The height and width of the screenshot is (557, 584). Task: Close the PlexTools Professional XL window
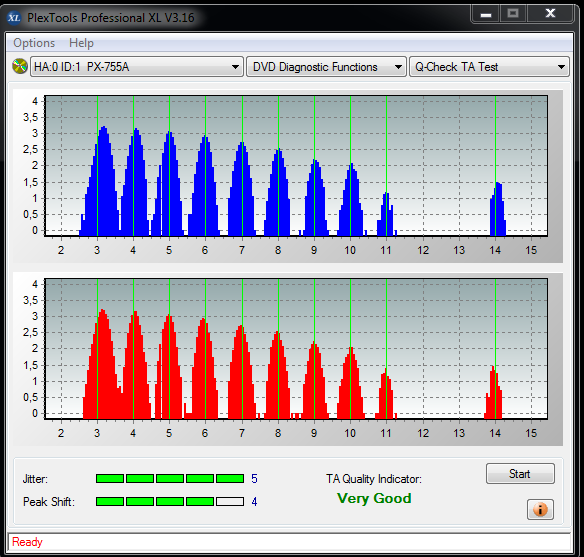[x=550, y=14]
